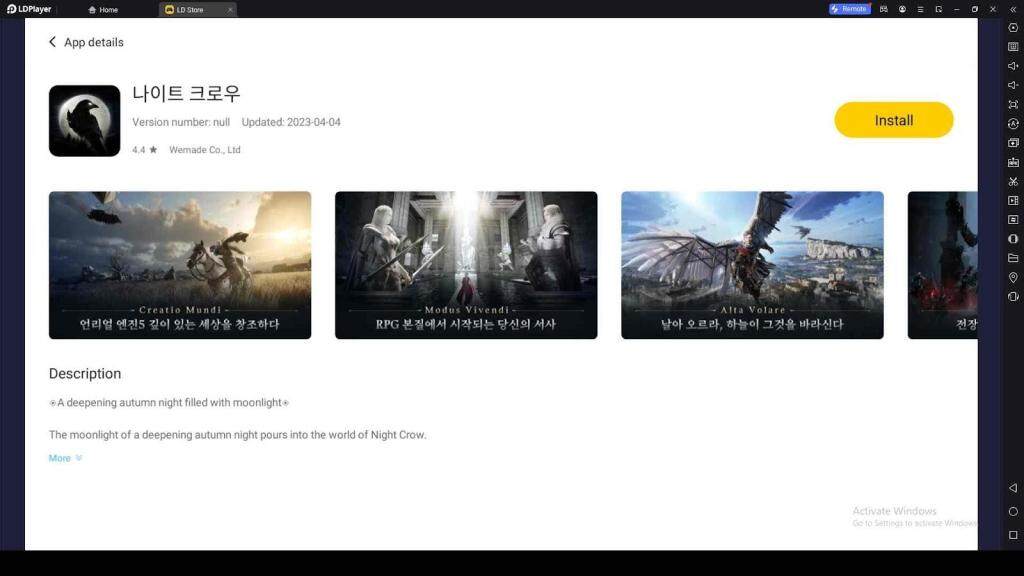Click the round half-filled icon in sidebar
1024x576 pixels.
click(x=1013, y=239)
